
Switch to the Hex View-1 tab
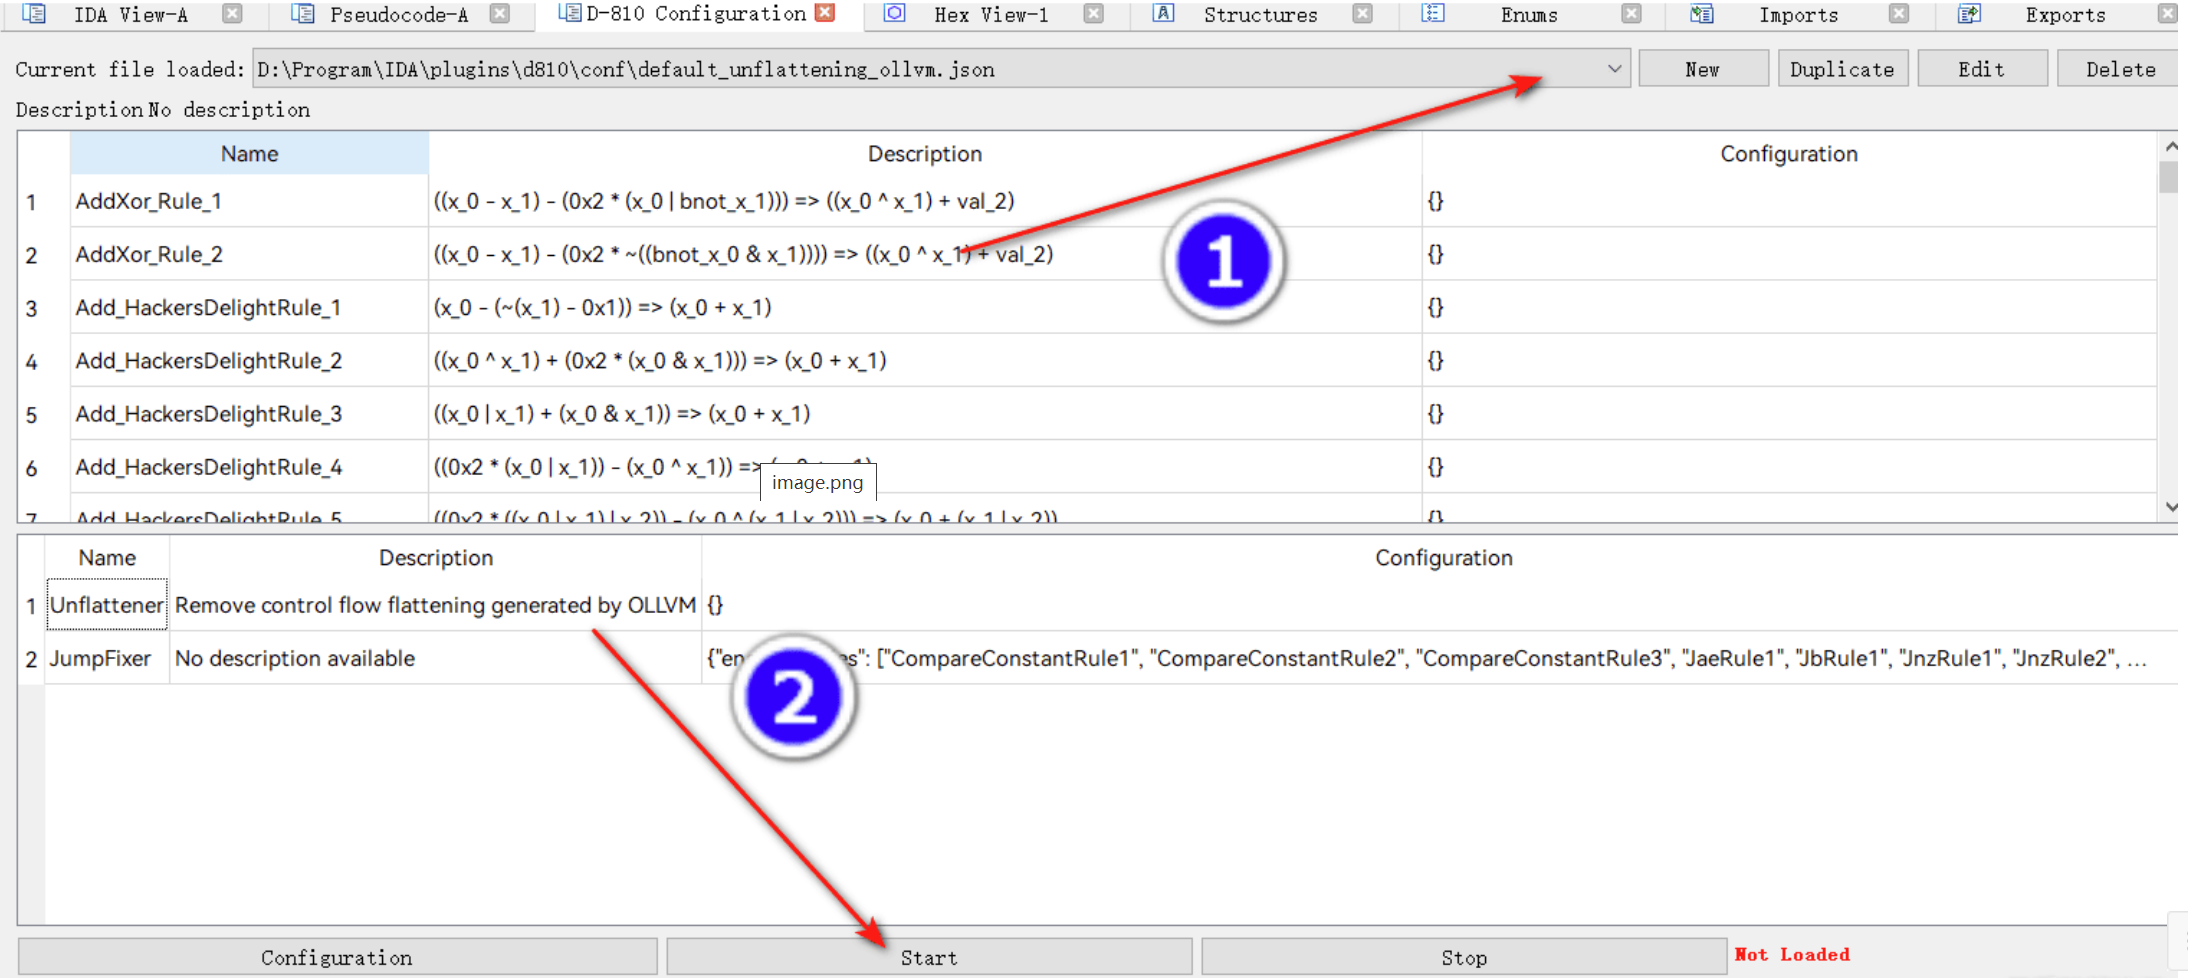[x=990, y=15]
